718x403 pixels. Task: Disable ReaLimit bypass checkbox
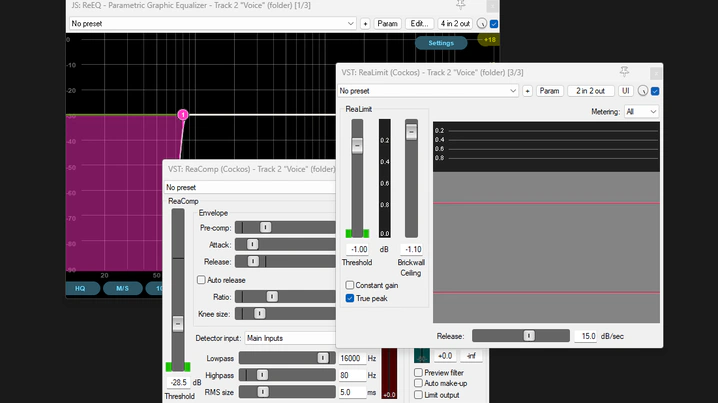click(655, 91)
